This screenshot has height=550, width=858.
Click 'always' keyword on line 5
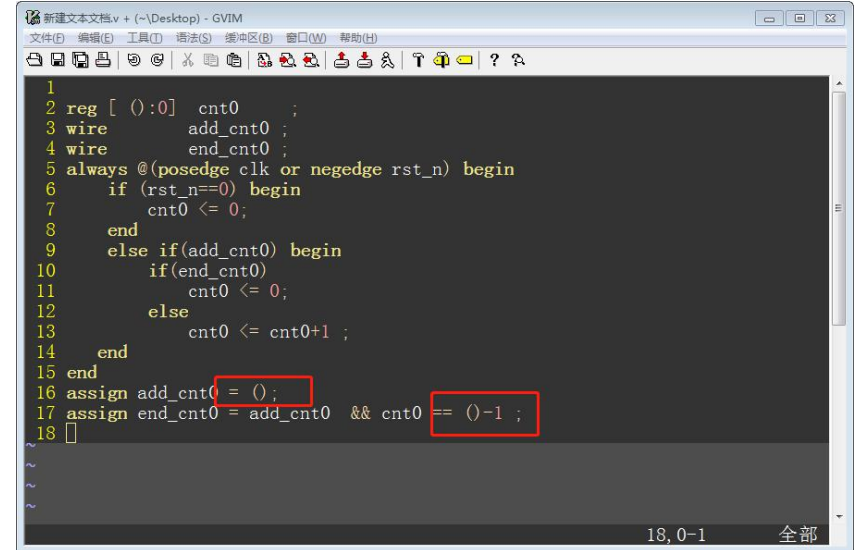(x=97, y=169)
